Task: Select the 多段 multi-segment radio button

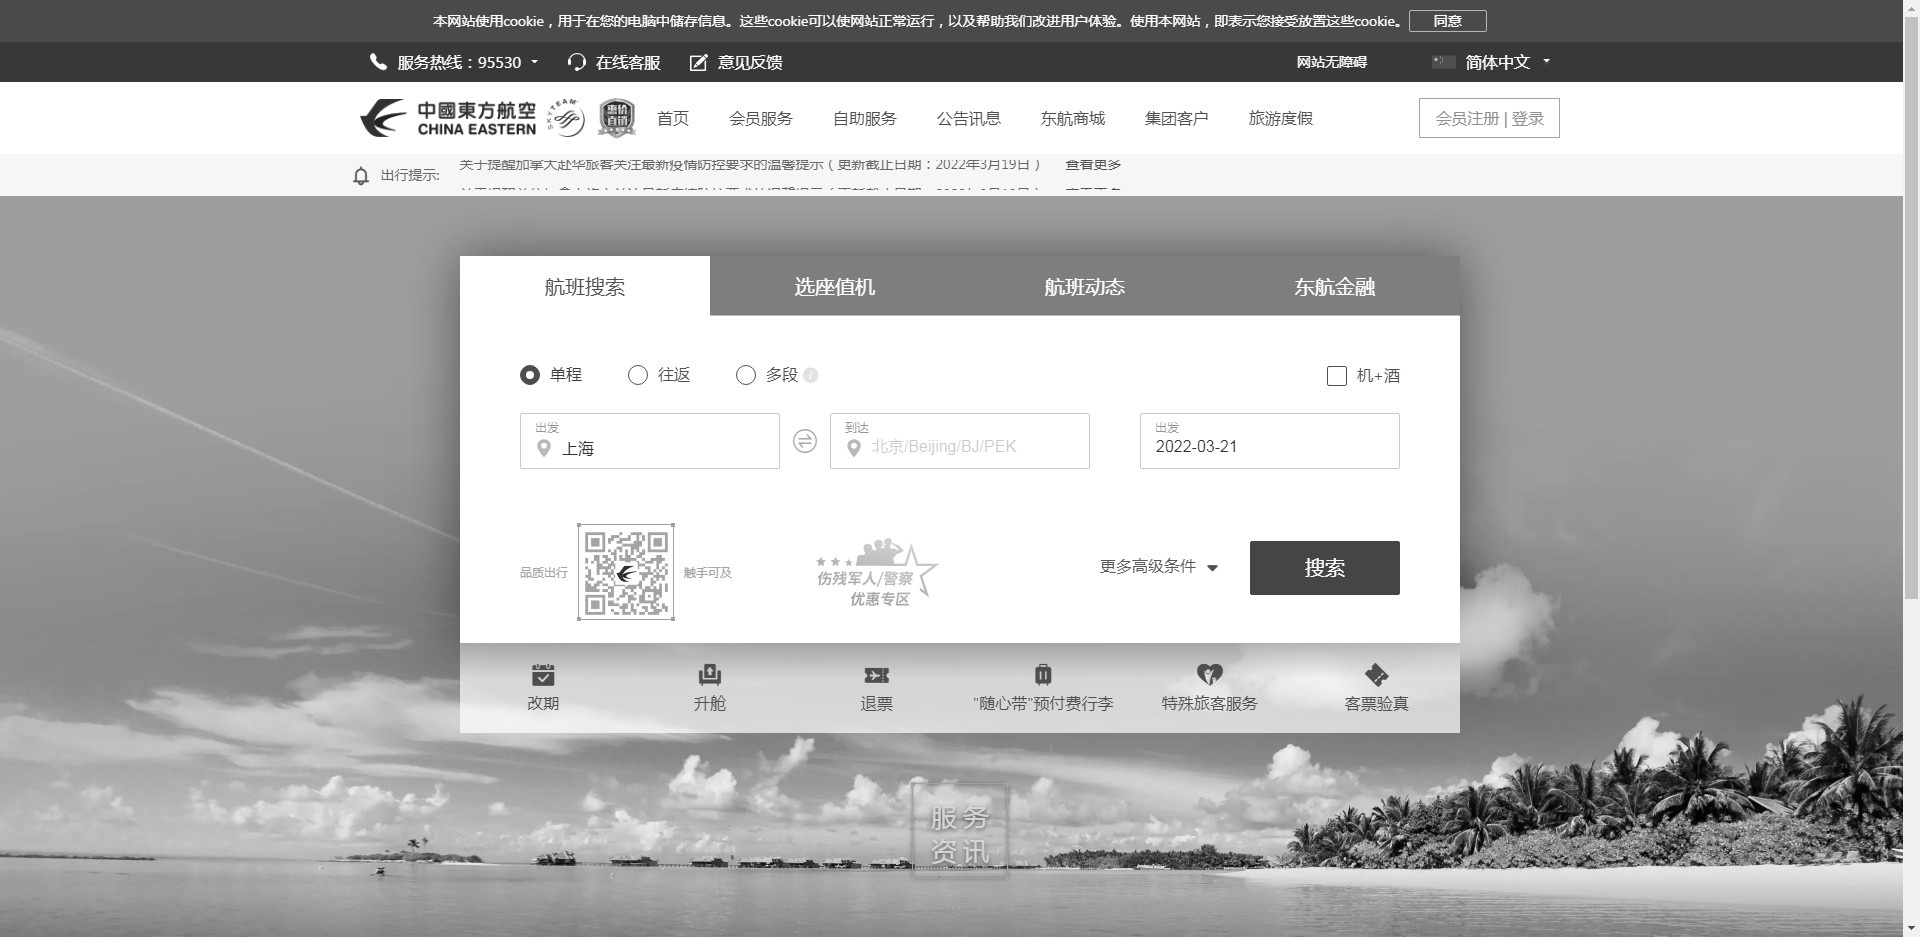Action: click(746, 375)
